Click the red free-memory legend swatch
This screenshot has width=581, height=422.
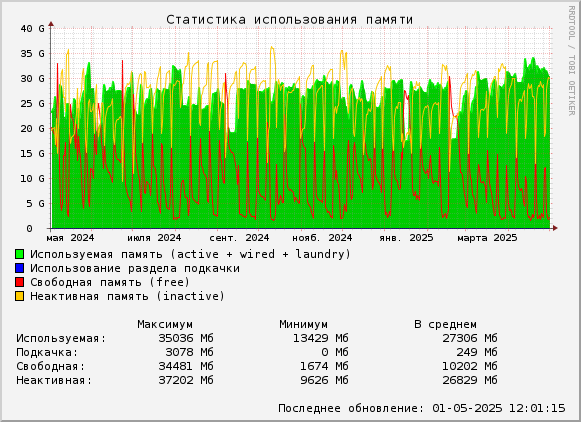tap(20, 282)
